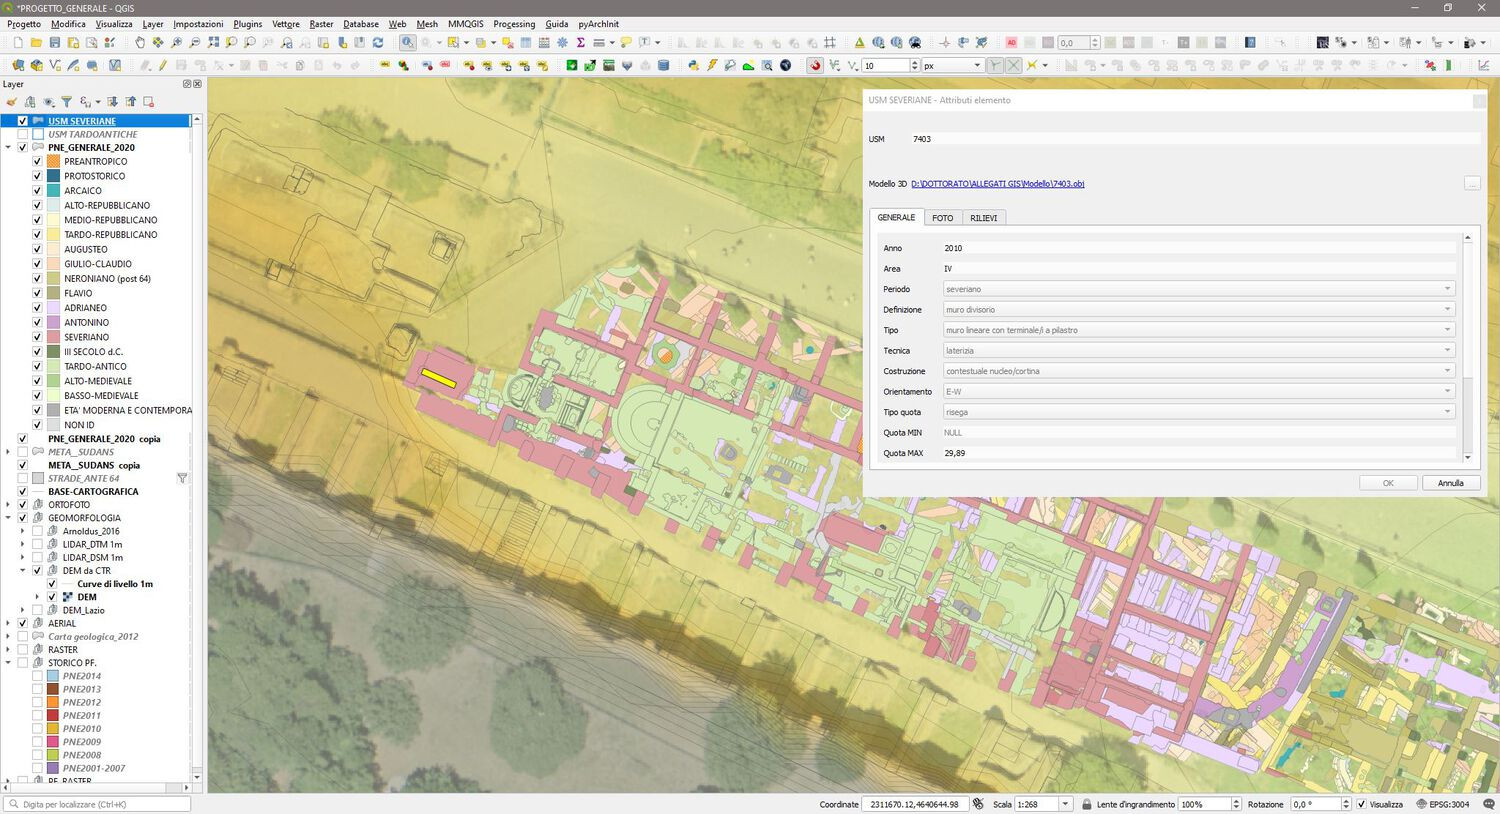Viewport: 1500px width, 814px height.
Task: Open the Statistical Summary sigma tool
Action: click(580, 43)
